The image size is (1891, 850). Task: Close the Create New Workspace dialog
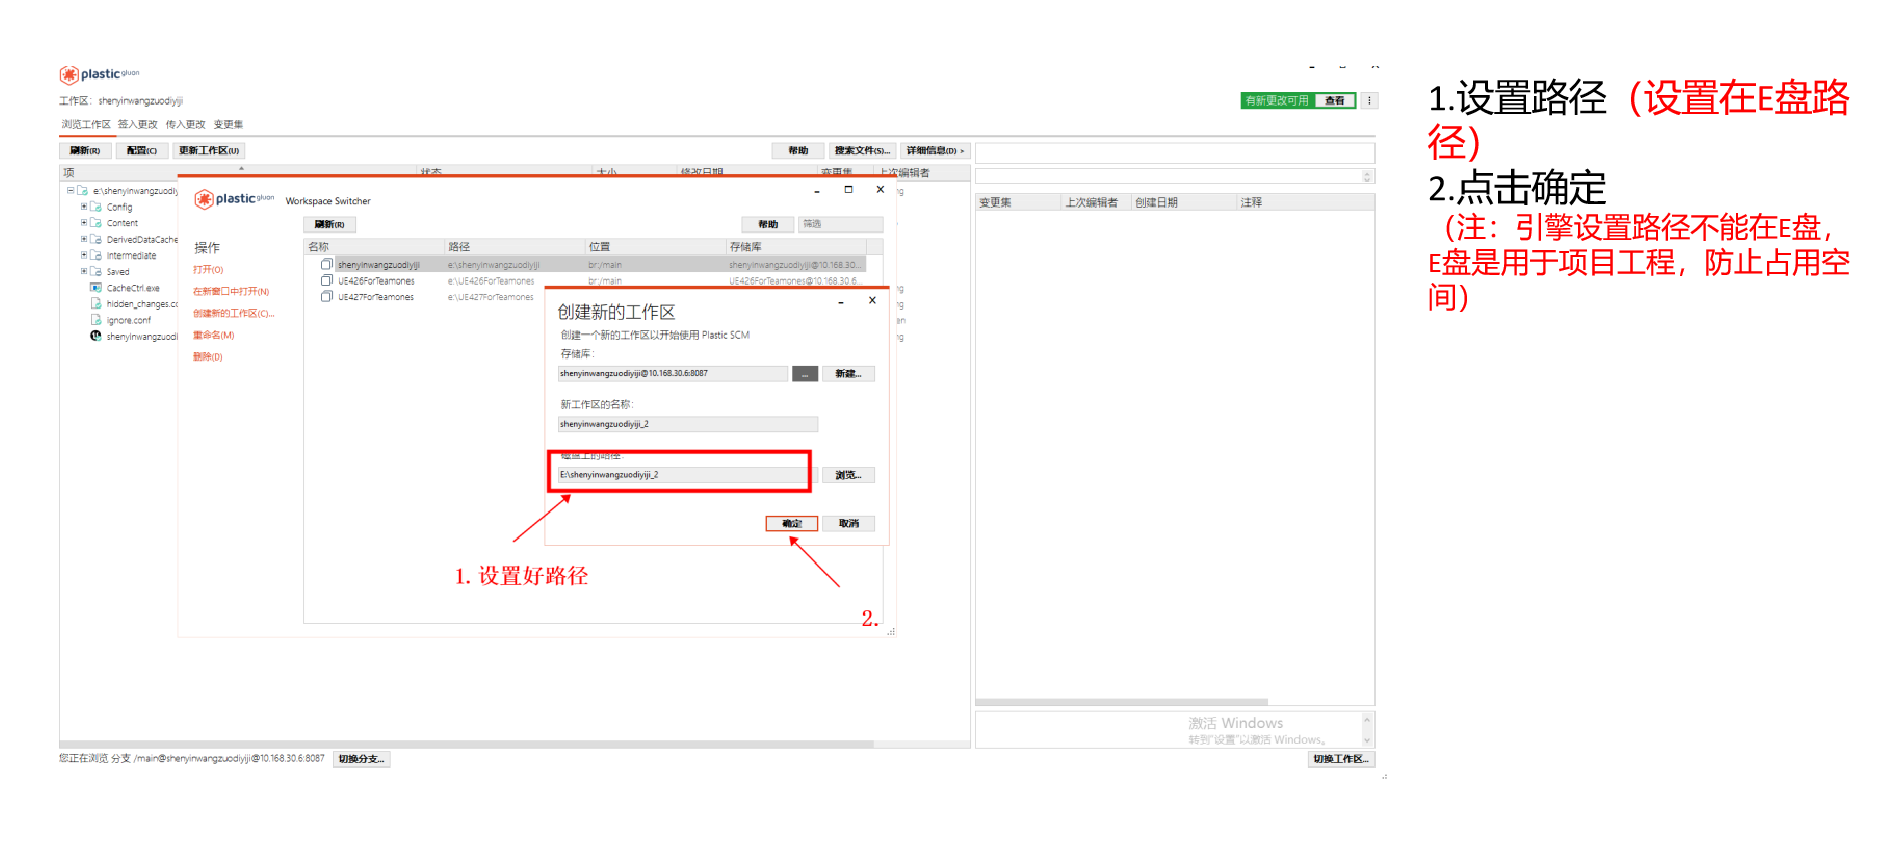pyautogui.click(x=872, y=300)
